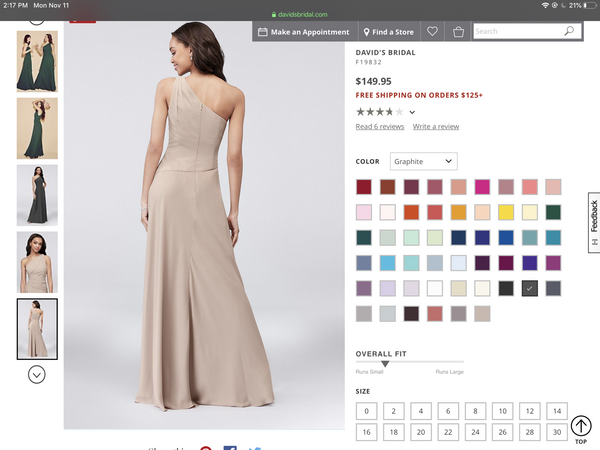Click the star rating stars
This screenshot has width=600, height=450.
[379, 112]
